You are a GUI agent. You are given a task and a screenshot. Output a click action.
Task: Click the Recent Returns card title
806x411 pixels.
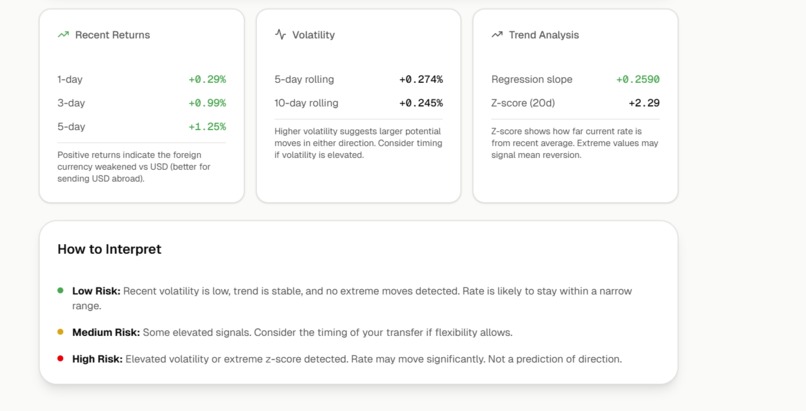[x=112, y=35]
